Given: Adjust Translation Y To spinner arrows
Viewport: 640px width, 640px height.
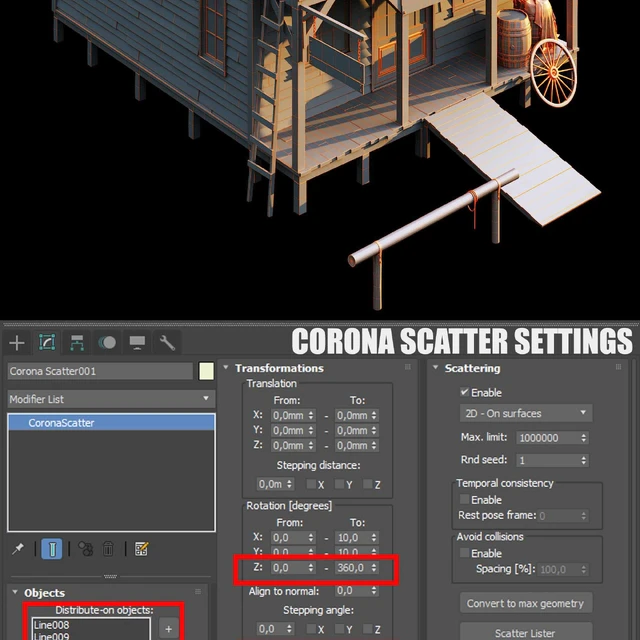Looking at the screenshot, I should pyautogui.click(x=374, y=431).
